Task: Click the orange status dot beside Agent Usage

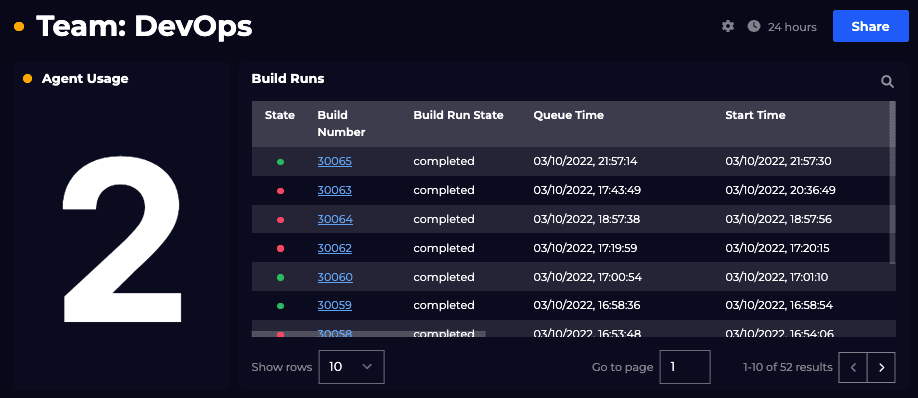Action: (27, 78)
